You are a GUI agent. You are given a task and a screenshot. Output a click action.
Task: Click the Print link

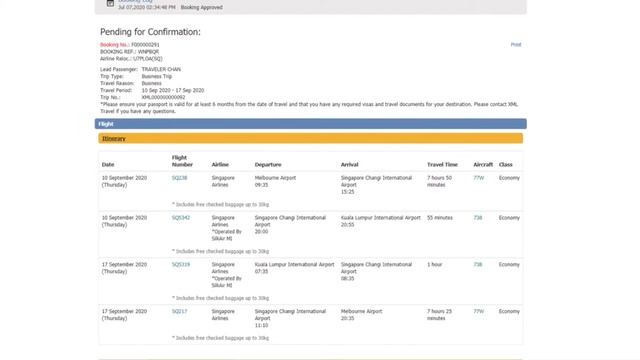[x=516, y=44]
